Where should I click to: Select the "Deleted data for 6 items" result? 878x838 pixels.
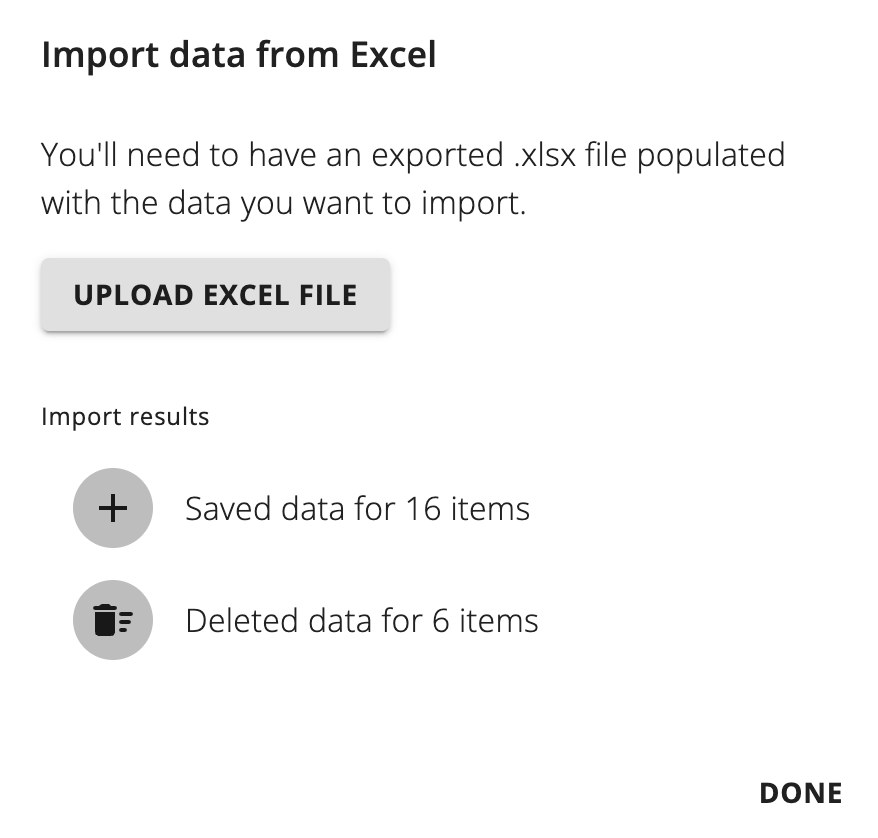pos(361,621)
